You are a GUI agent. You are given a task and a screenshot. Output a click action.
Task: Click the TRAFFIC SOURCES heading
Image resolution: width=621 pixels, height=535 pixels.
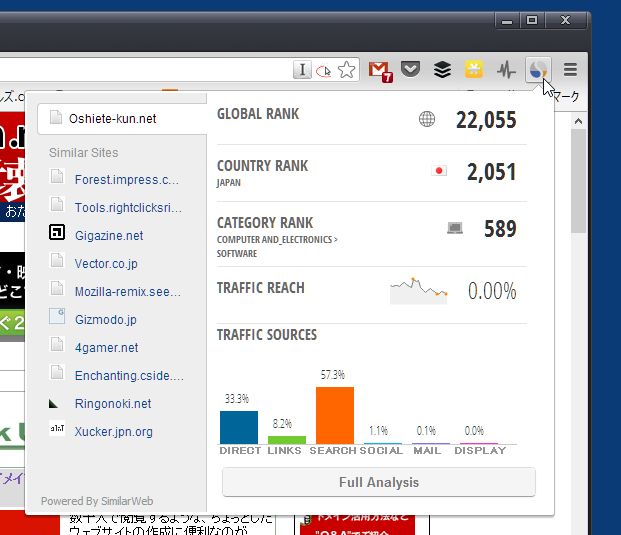(267, 335)
